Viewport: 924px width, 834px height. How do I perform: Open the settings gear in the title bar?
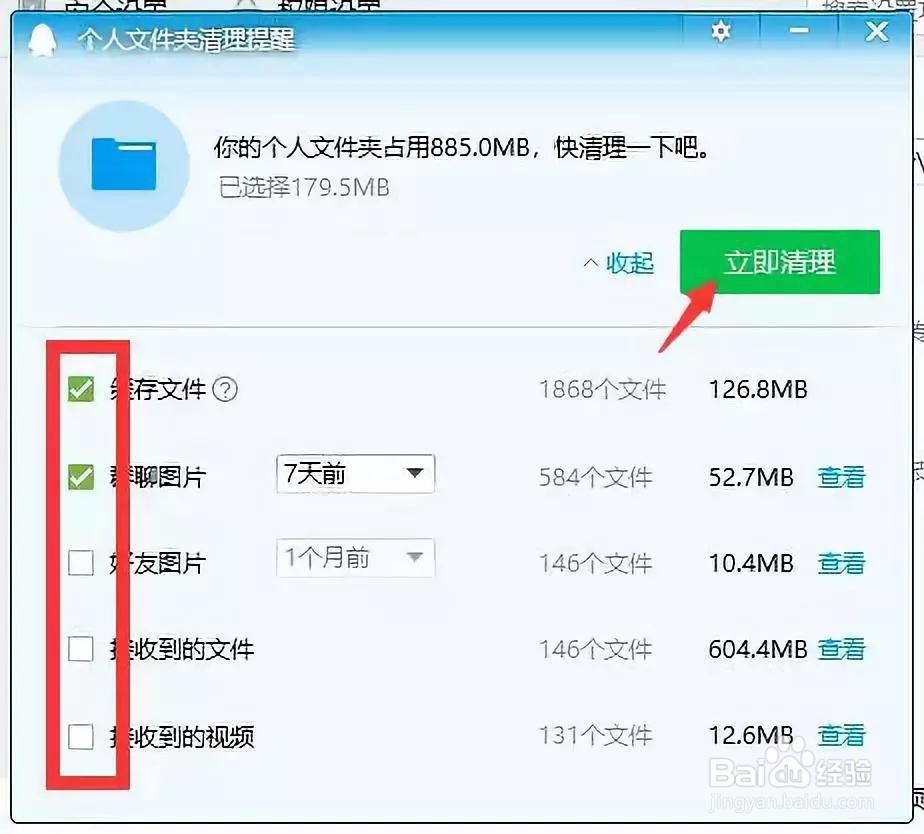pyautogui.click(x=721, y=33)
